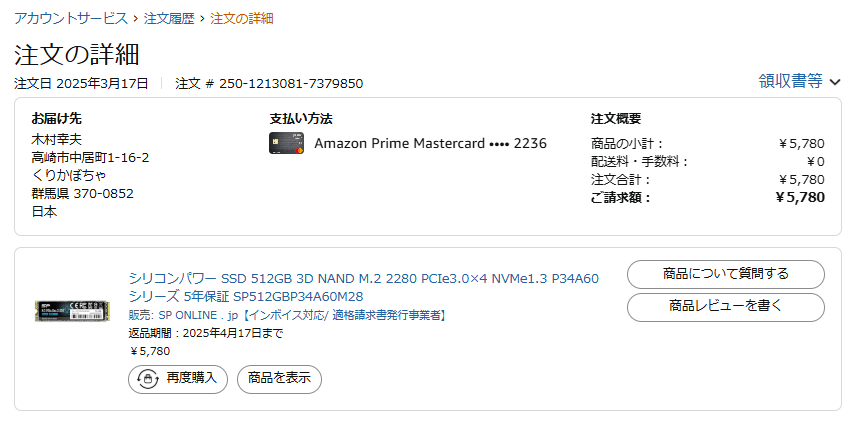Viewport: 860px width, 424px height.
Task: Navigate to 注文履歴 in the breadcrumb
Action: coord(168,19)
